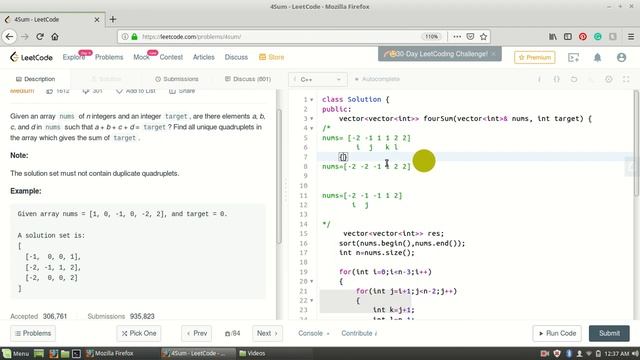Screen dimensions: 640x360
Task: Close the 4Sum - LeetCode tab
Action: (x=97, y=20)
